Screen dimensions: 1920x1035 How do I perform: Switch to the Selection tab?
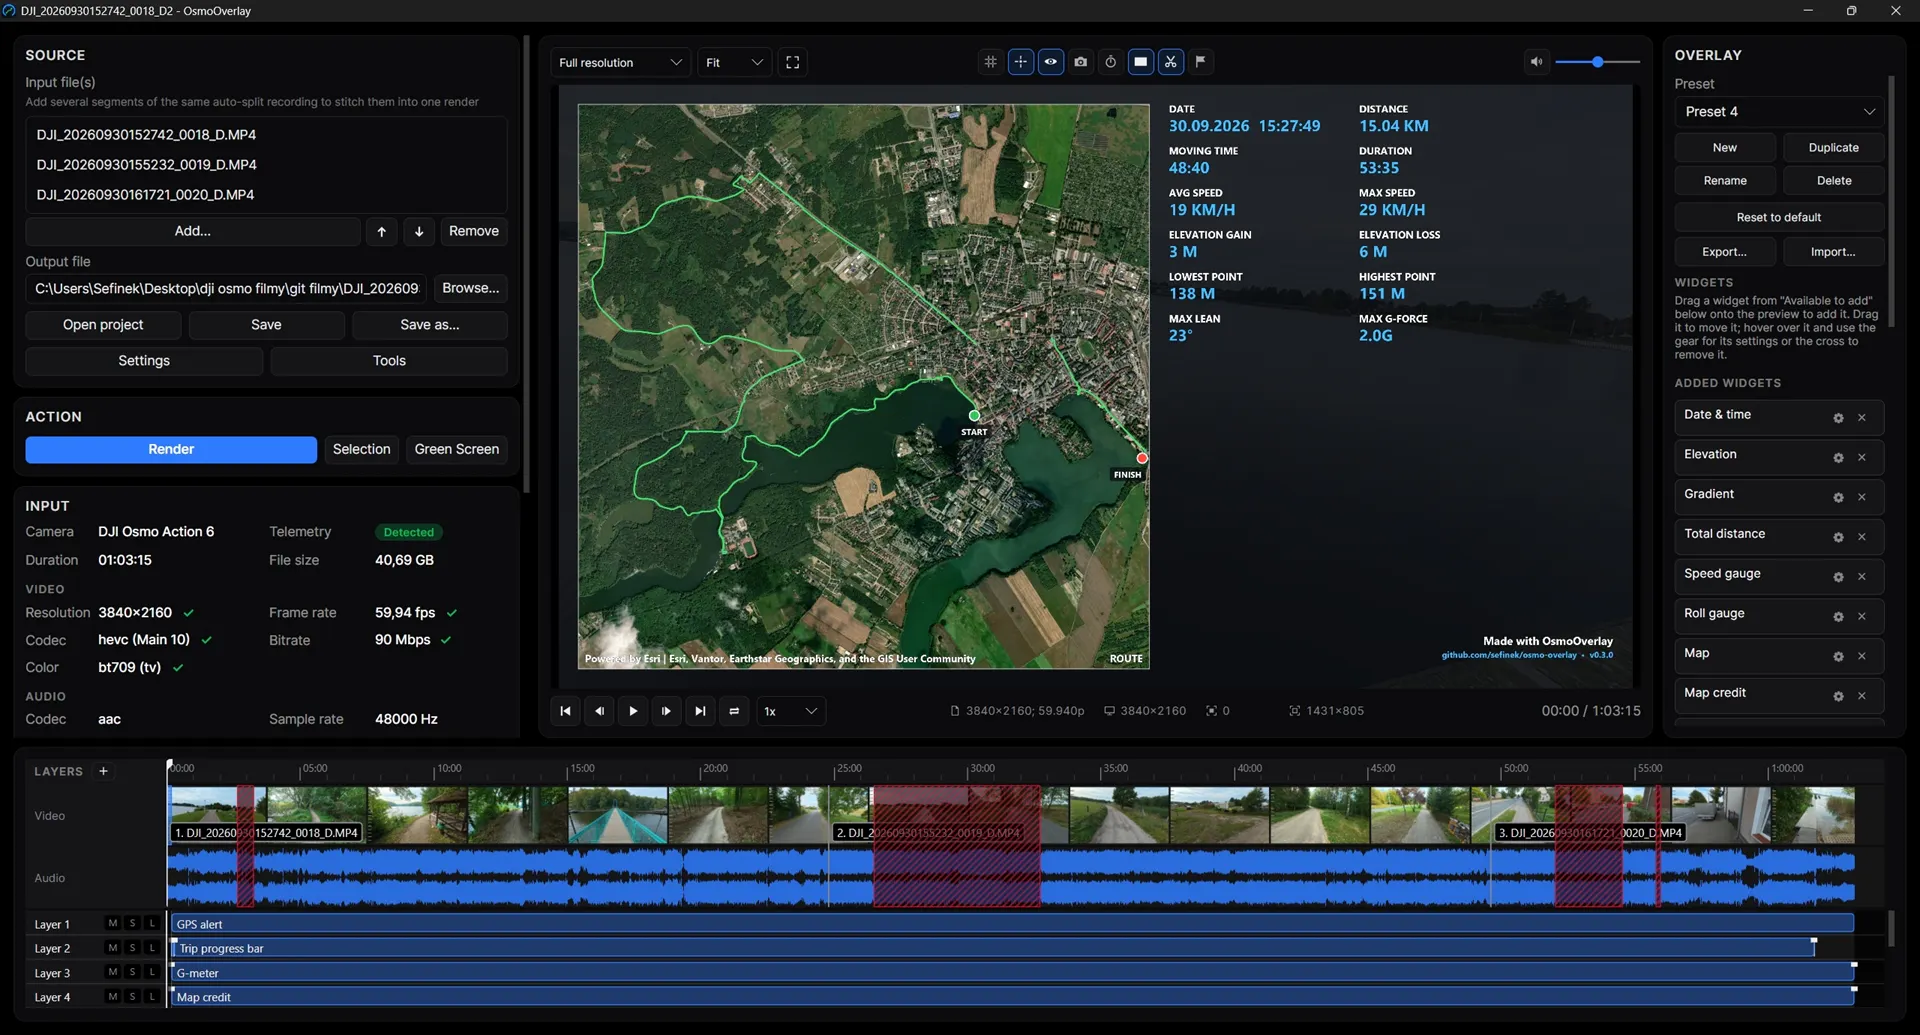coord(361,449)
